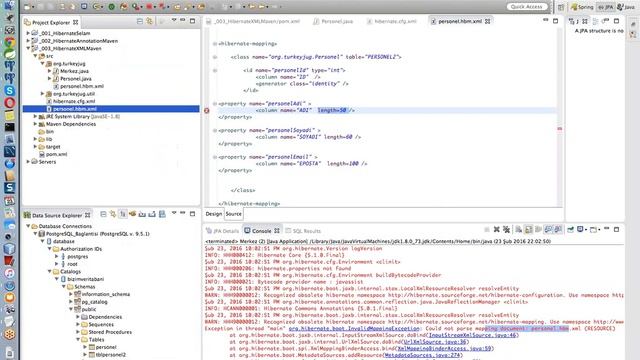Open the pom.xml editor tab

click(x=253, y=21)
